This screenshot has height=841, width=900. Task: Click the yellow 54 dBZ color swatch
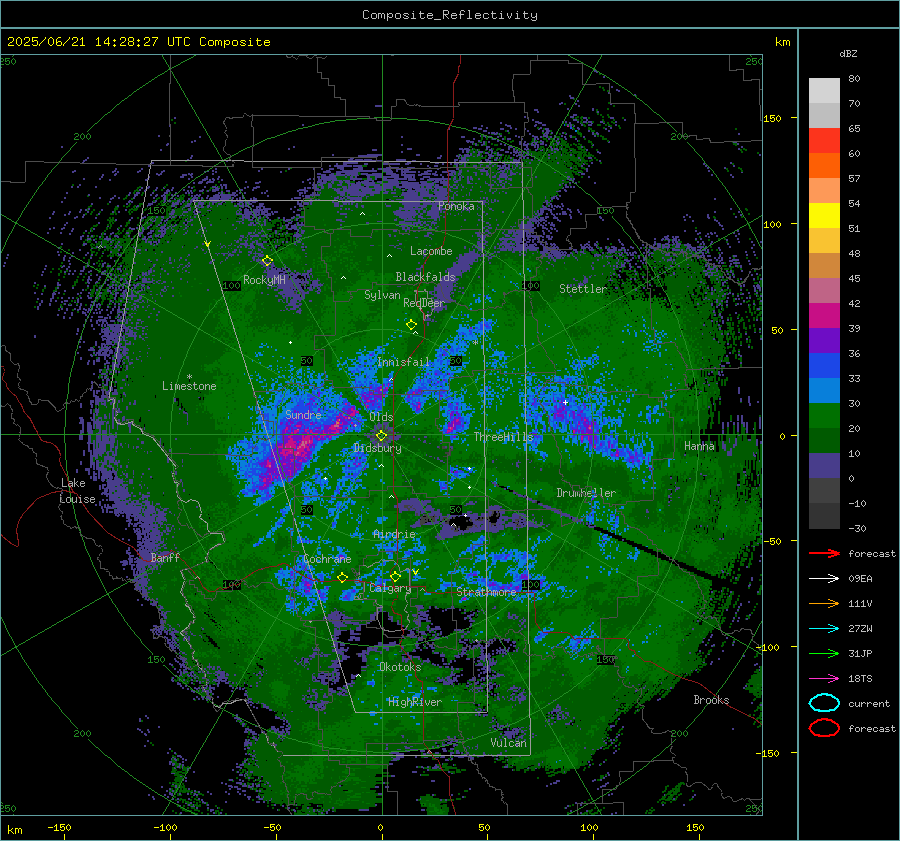tap(824, 216)
